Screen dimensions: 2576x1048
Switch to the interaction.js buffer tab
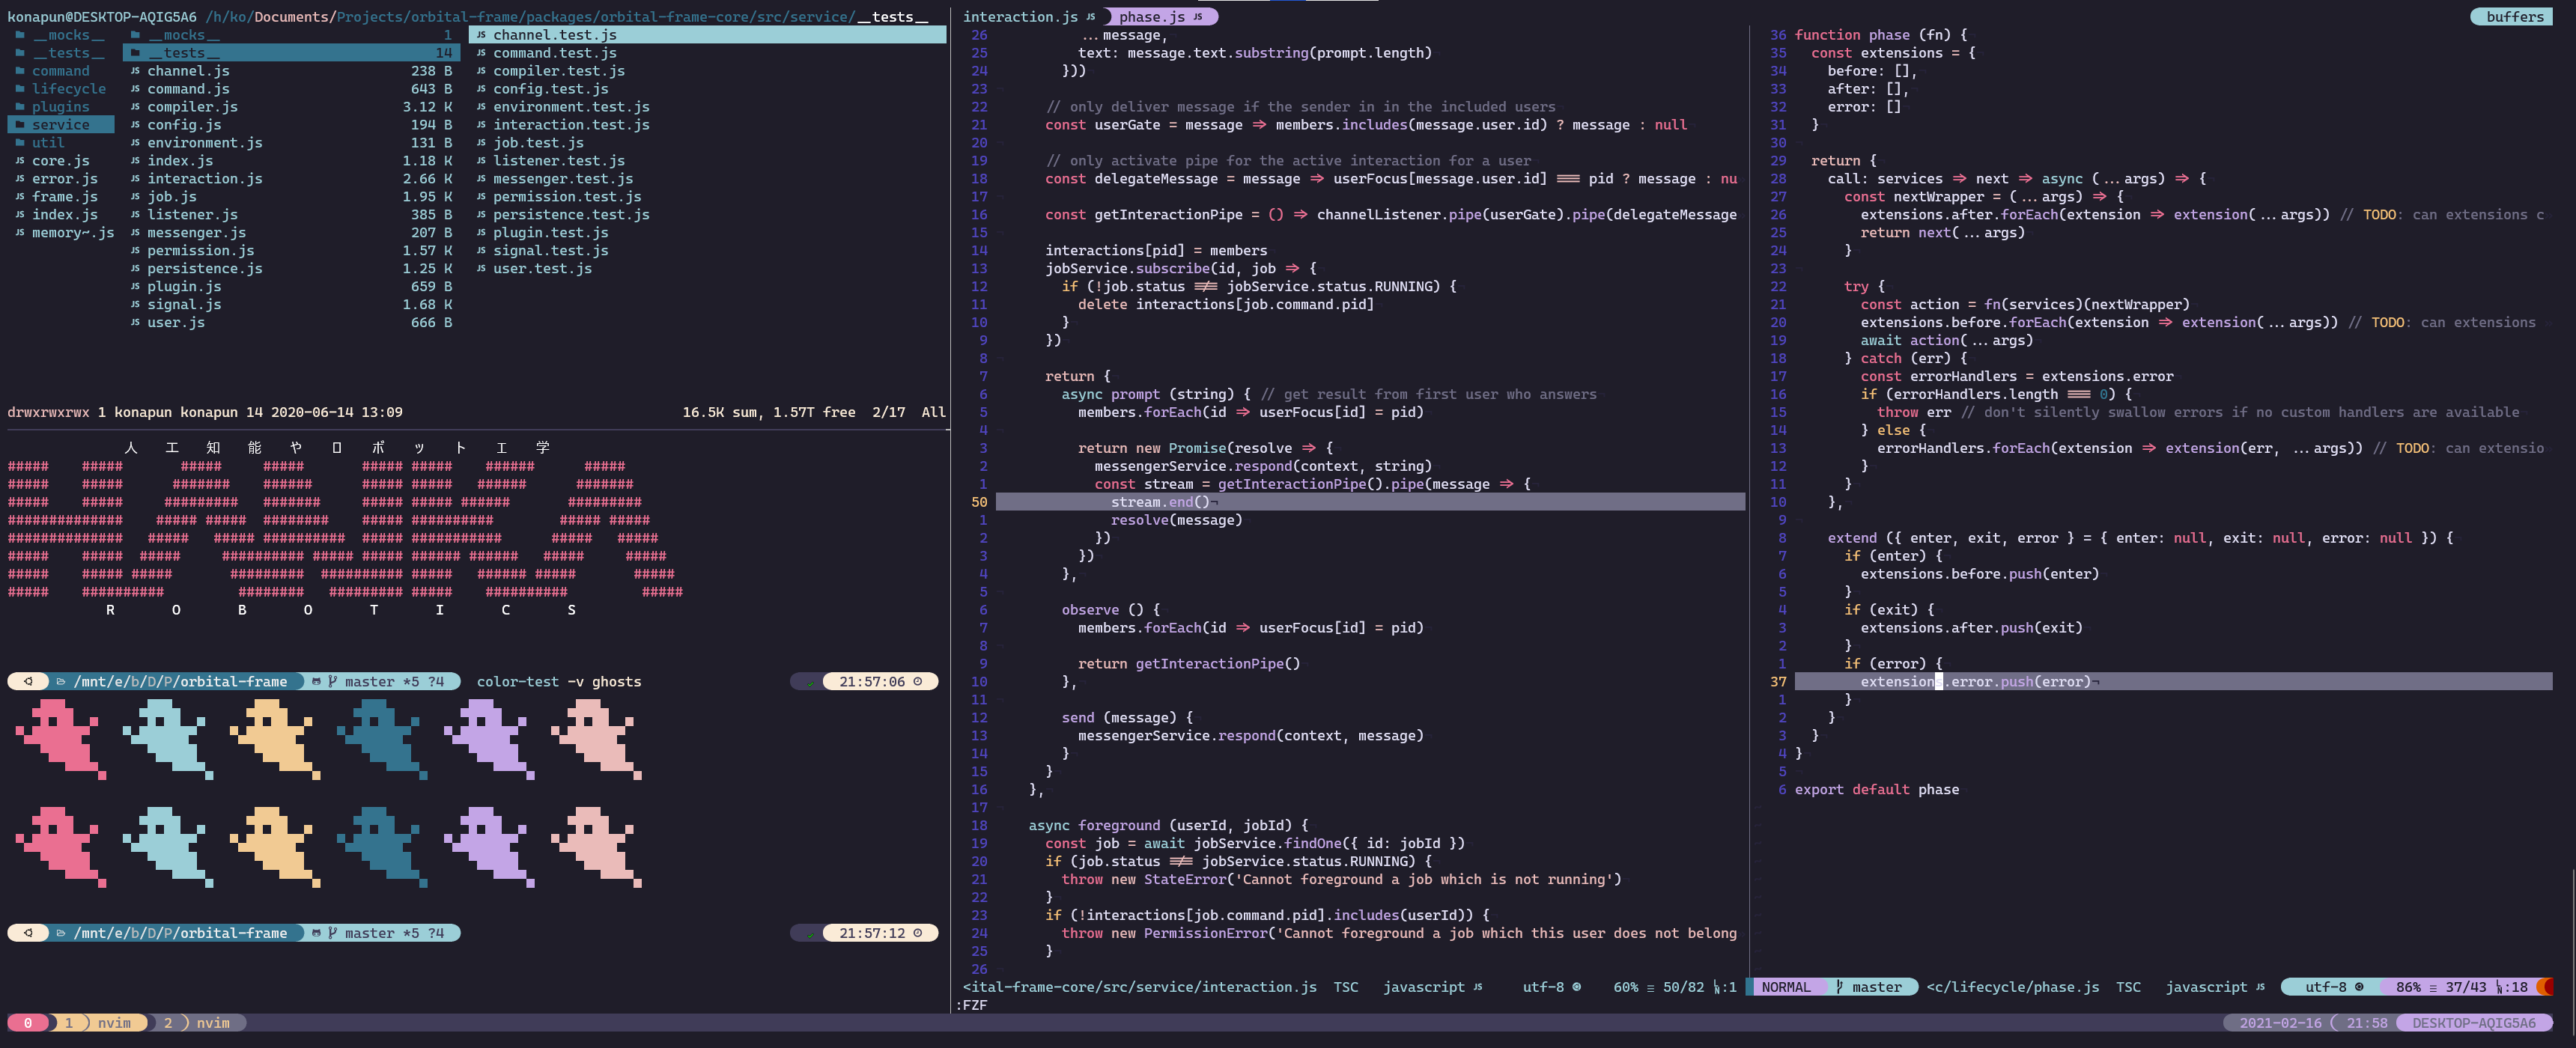[1020, 17]
